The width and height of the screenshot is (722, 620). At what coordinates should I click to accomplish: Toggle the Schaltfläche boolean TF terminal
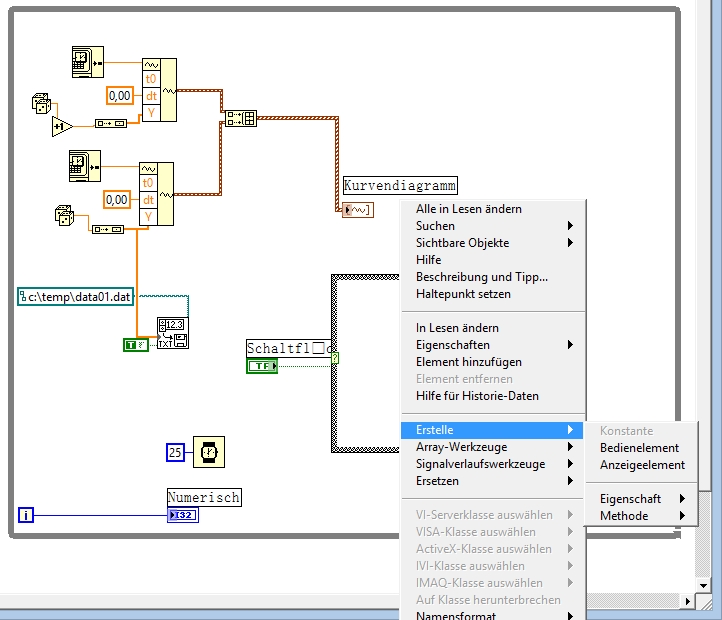pyautogui.click(x=263, y=366)
